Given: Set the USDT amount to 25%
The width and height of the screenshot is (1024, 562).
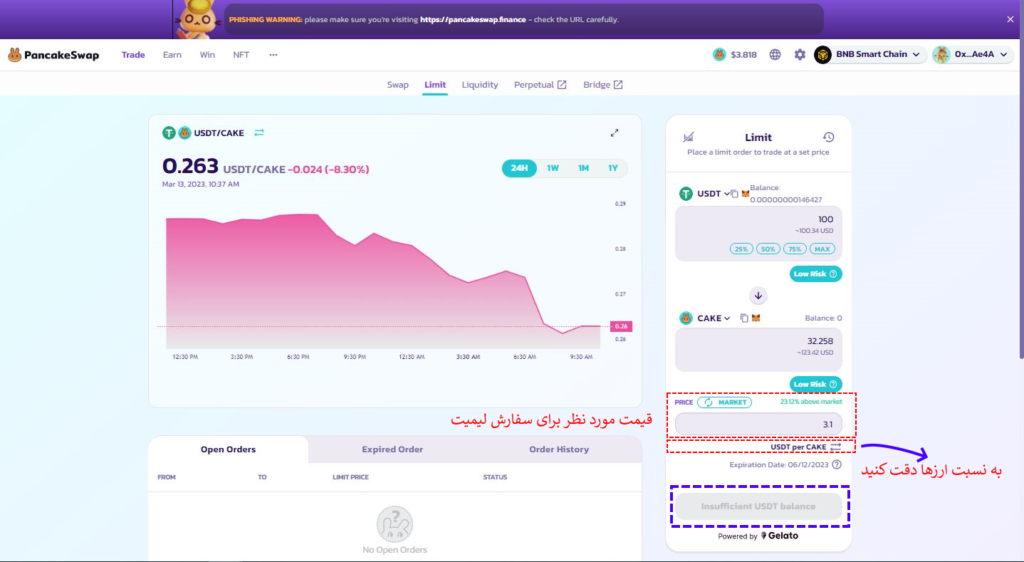Looking at the screenshot, I should (741, 249).
